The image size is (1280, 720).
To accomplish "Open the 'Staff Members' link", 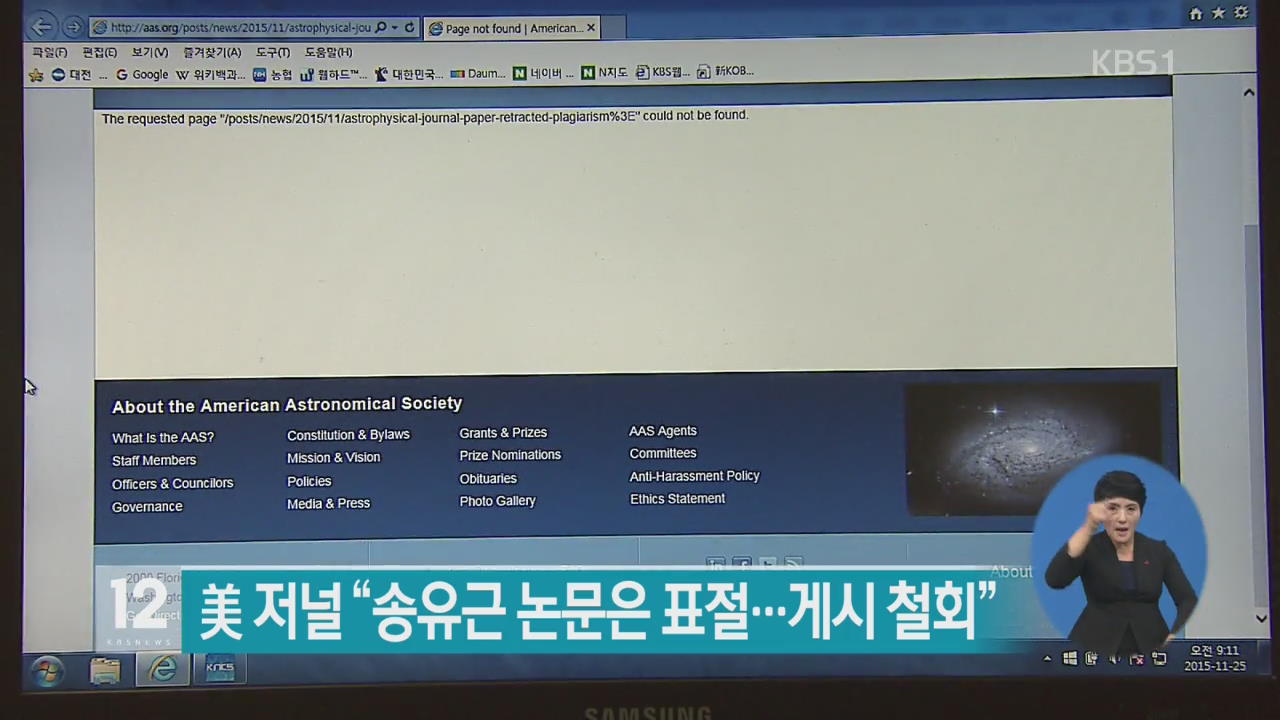I will (154, 461).
